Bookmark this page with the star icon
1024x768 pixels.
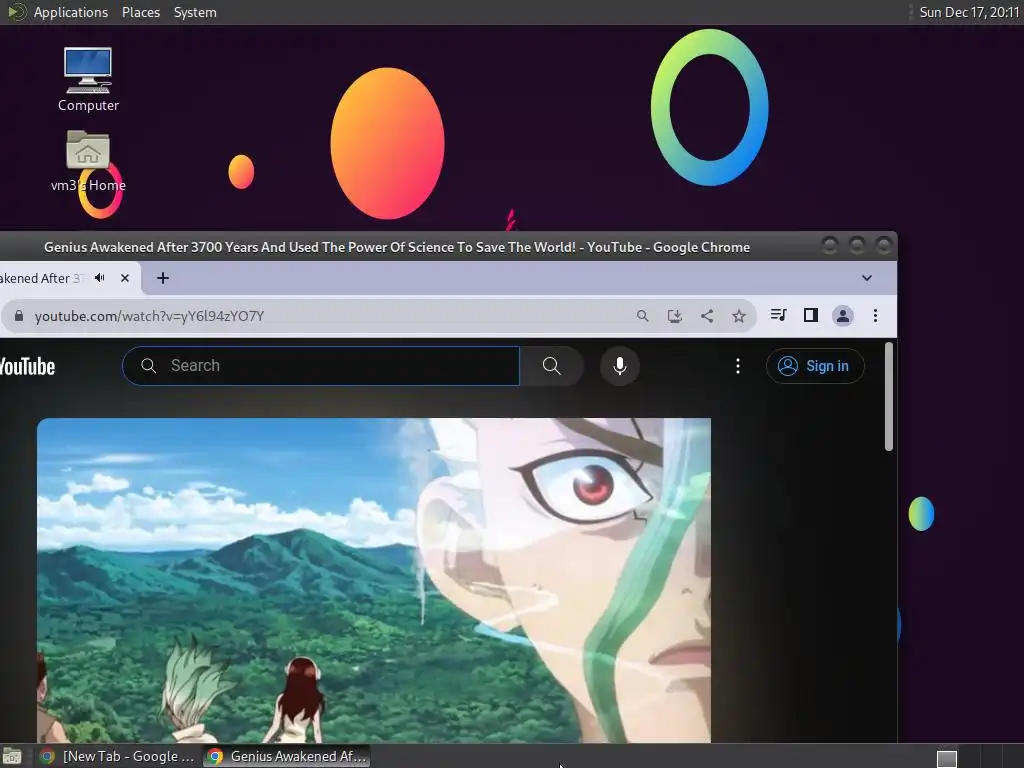click(x=739, y=316)
